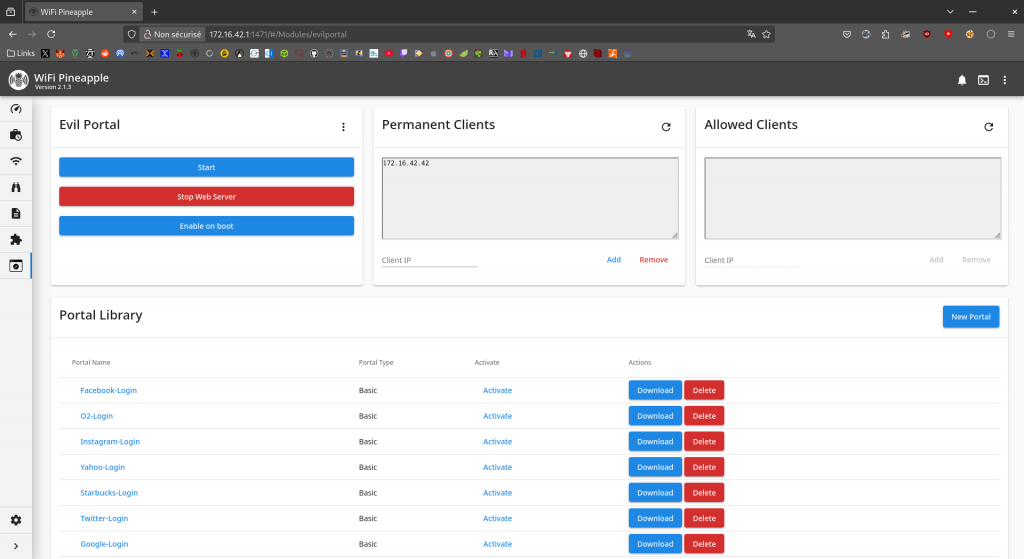Open the Google-Login portal
The height and width of the screenshot is (559, 1024).
click(104, 544)
